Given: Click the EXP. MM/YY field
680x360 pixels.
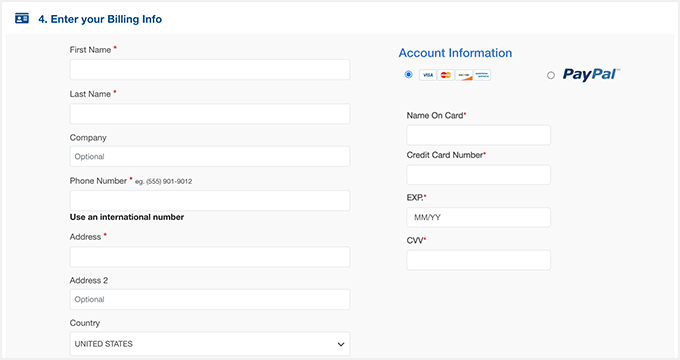Looking at the screenshot, I should (478, 217).
